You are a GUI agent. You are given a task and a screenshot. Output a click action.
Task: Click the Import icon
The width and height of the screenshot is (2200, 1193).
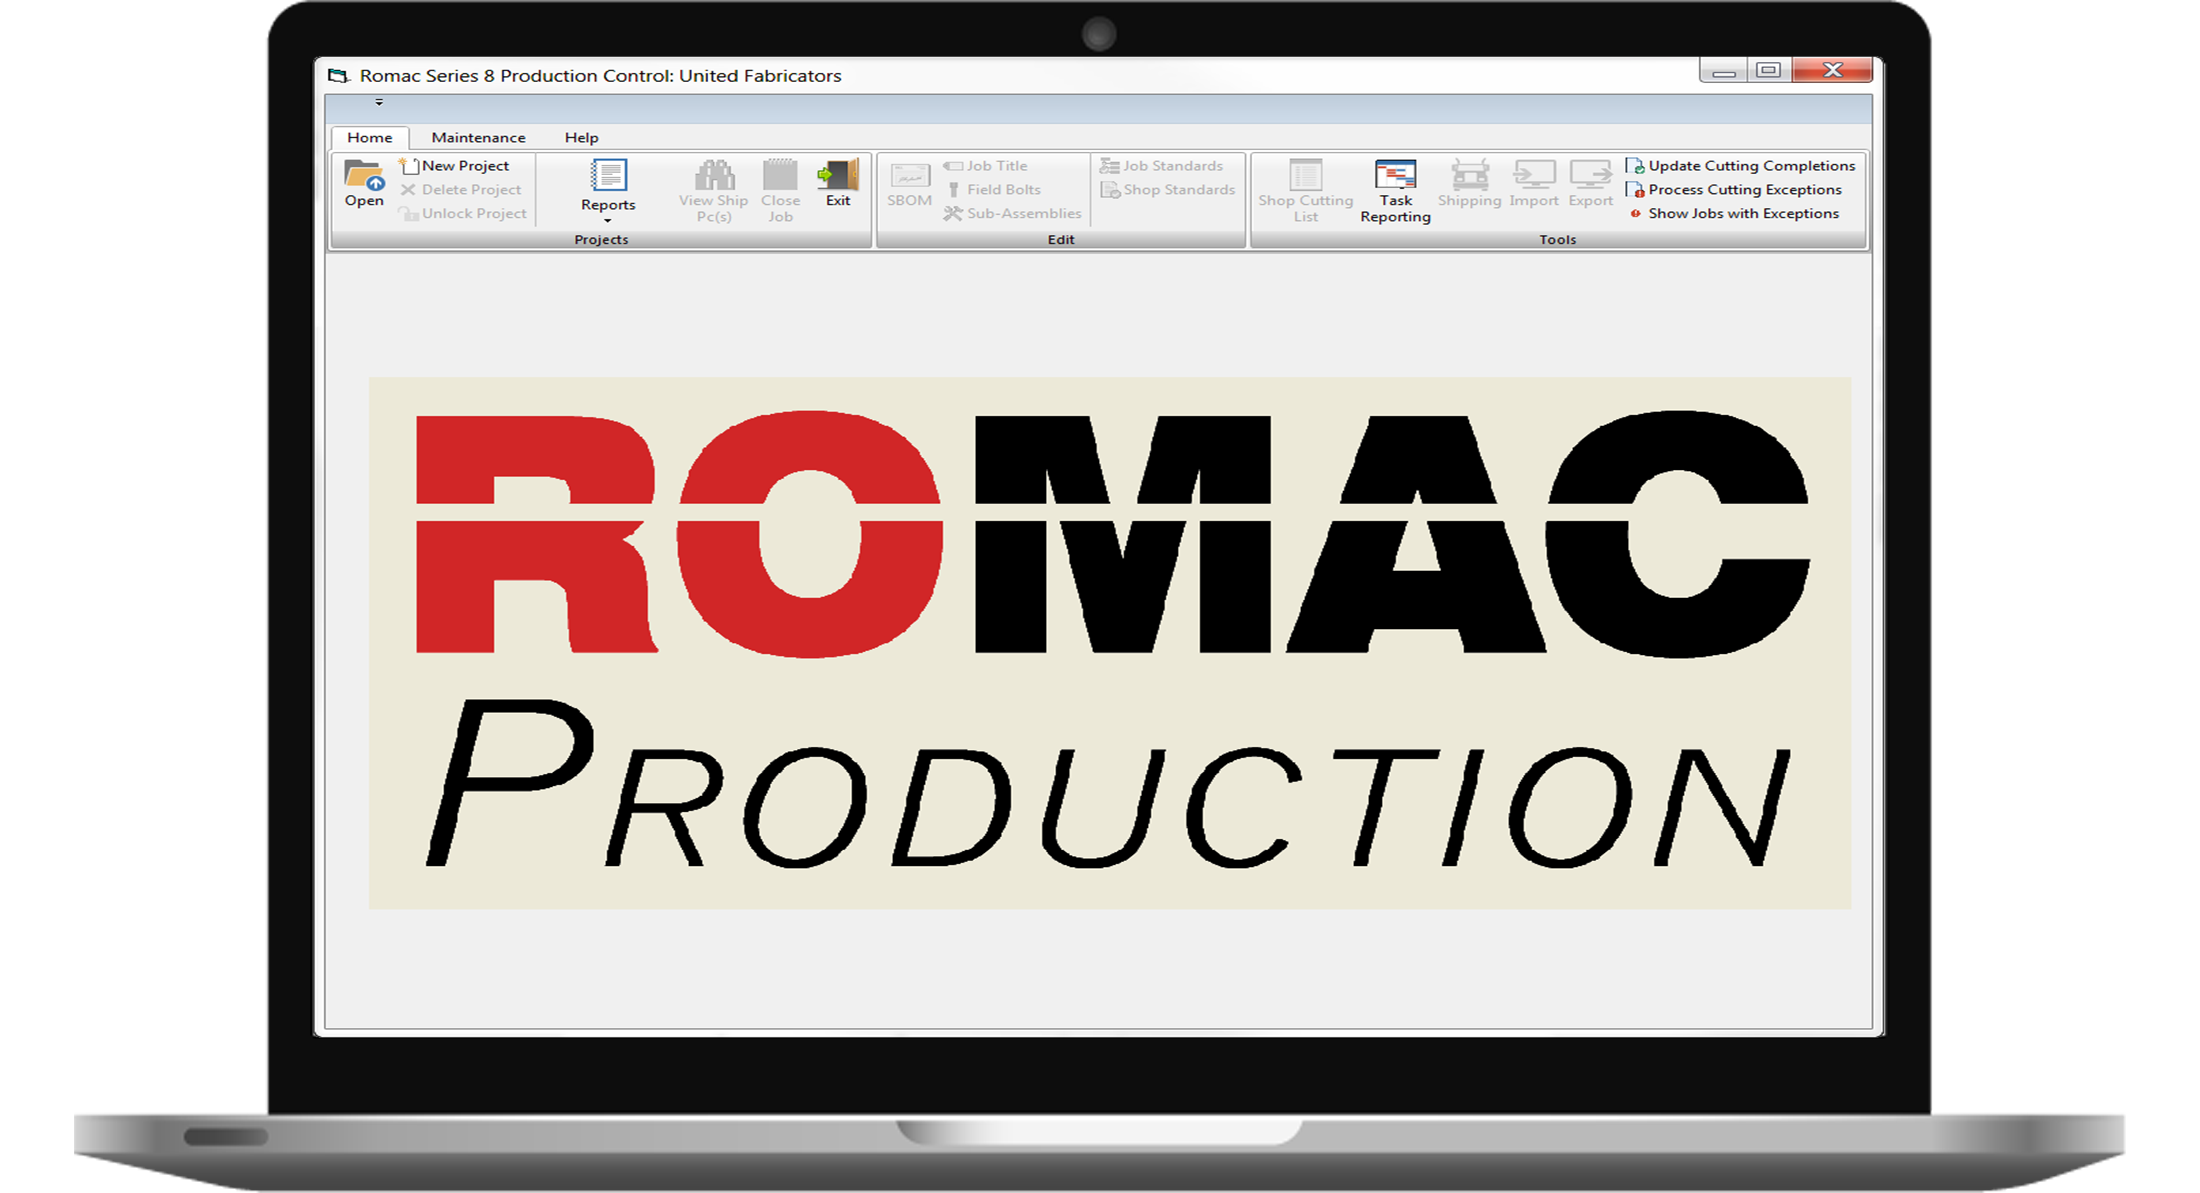pos(1534,176)
